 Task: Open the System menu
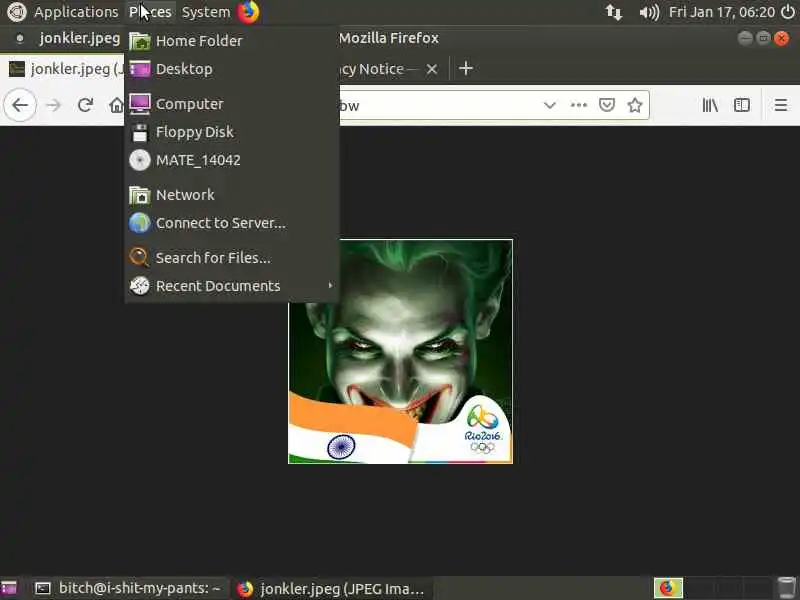click(206, 12)
